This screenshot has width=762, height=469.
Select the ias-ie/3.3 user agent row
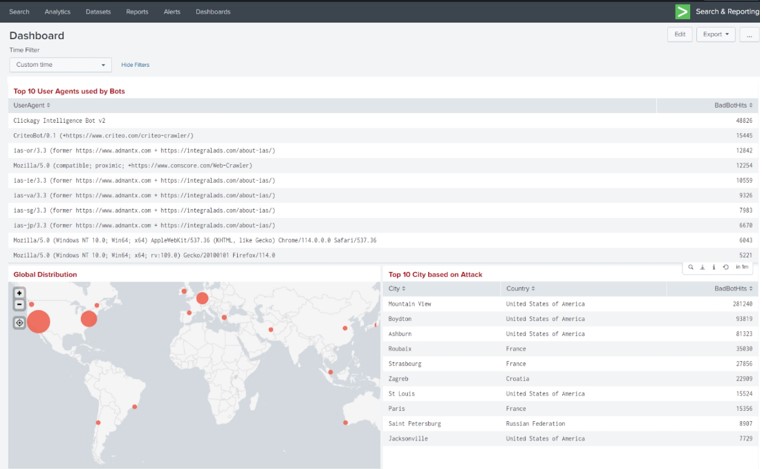pos(383,180)
